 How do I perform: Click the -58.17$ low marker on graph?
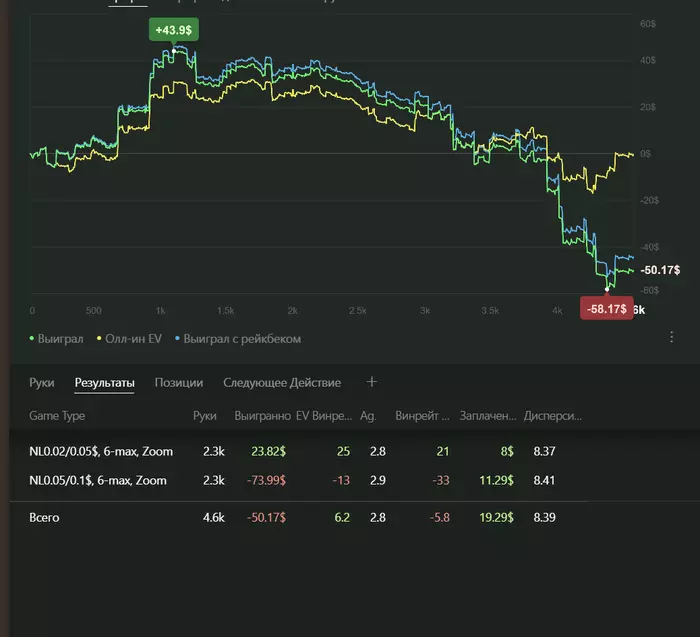[607, 308]
